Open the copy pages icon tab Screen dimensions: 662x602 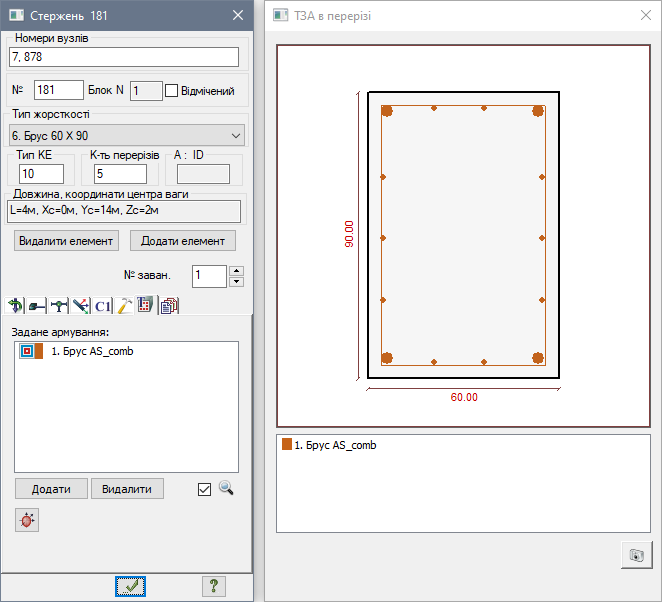[x=168, y=306]
